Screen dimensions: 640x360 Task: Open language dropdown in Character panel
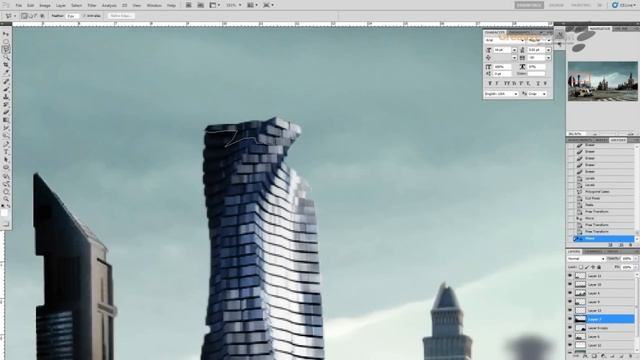point(501,94)
